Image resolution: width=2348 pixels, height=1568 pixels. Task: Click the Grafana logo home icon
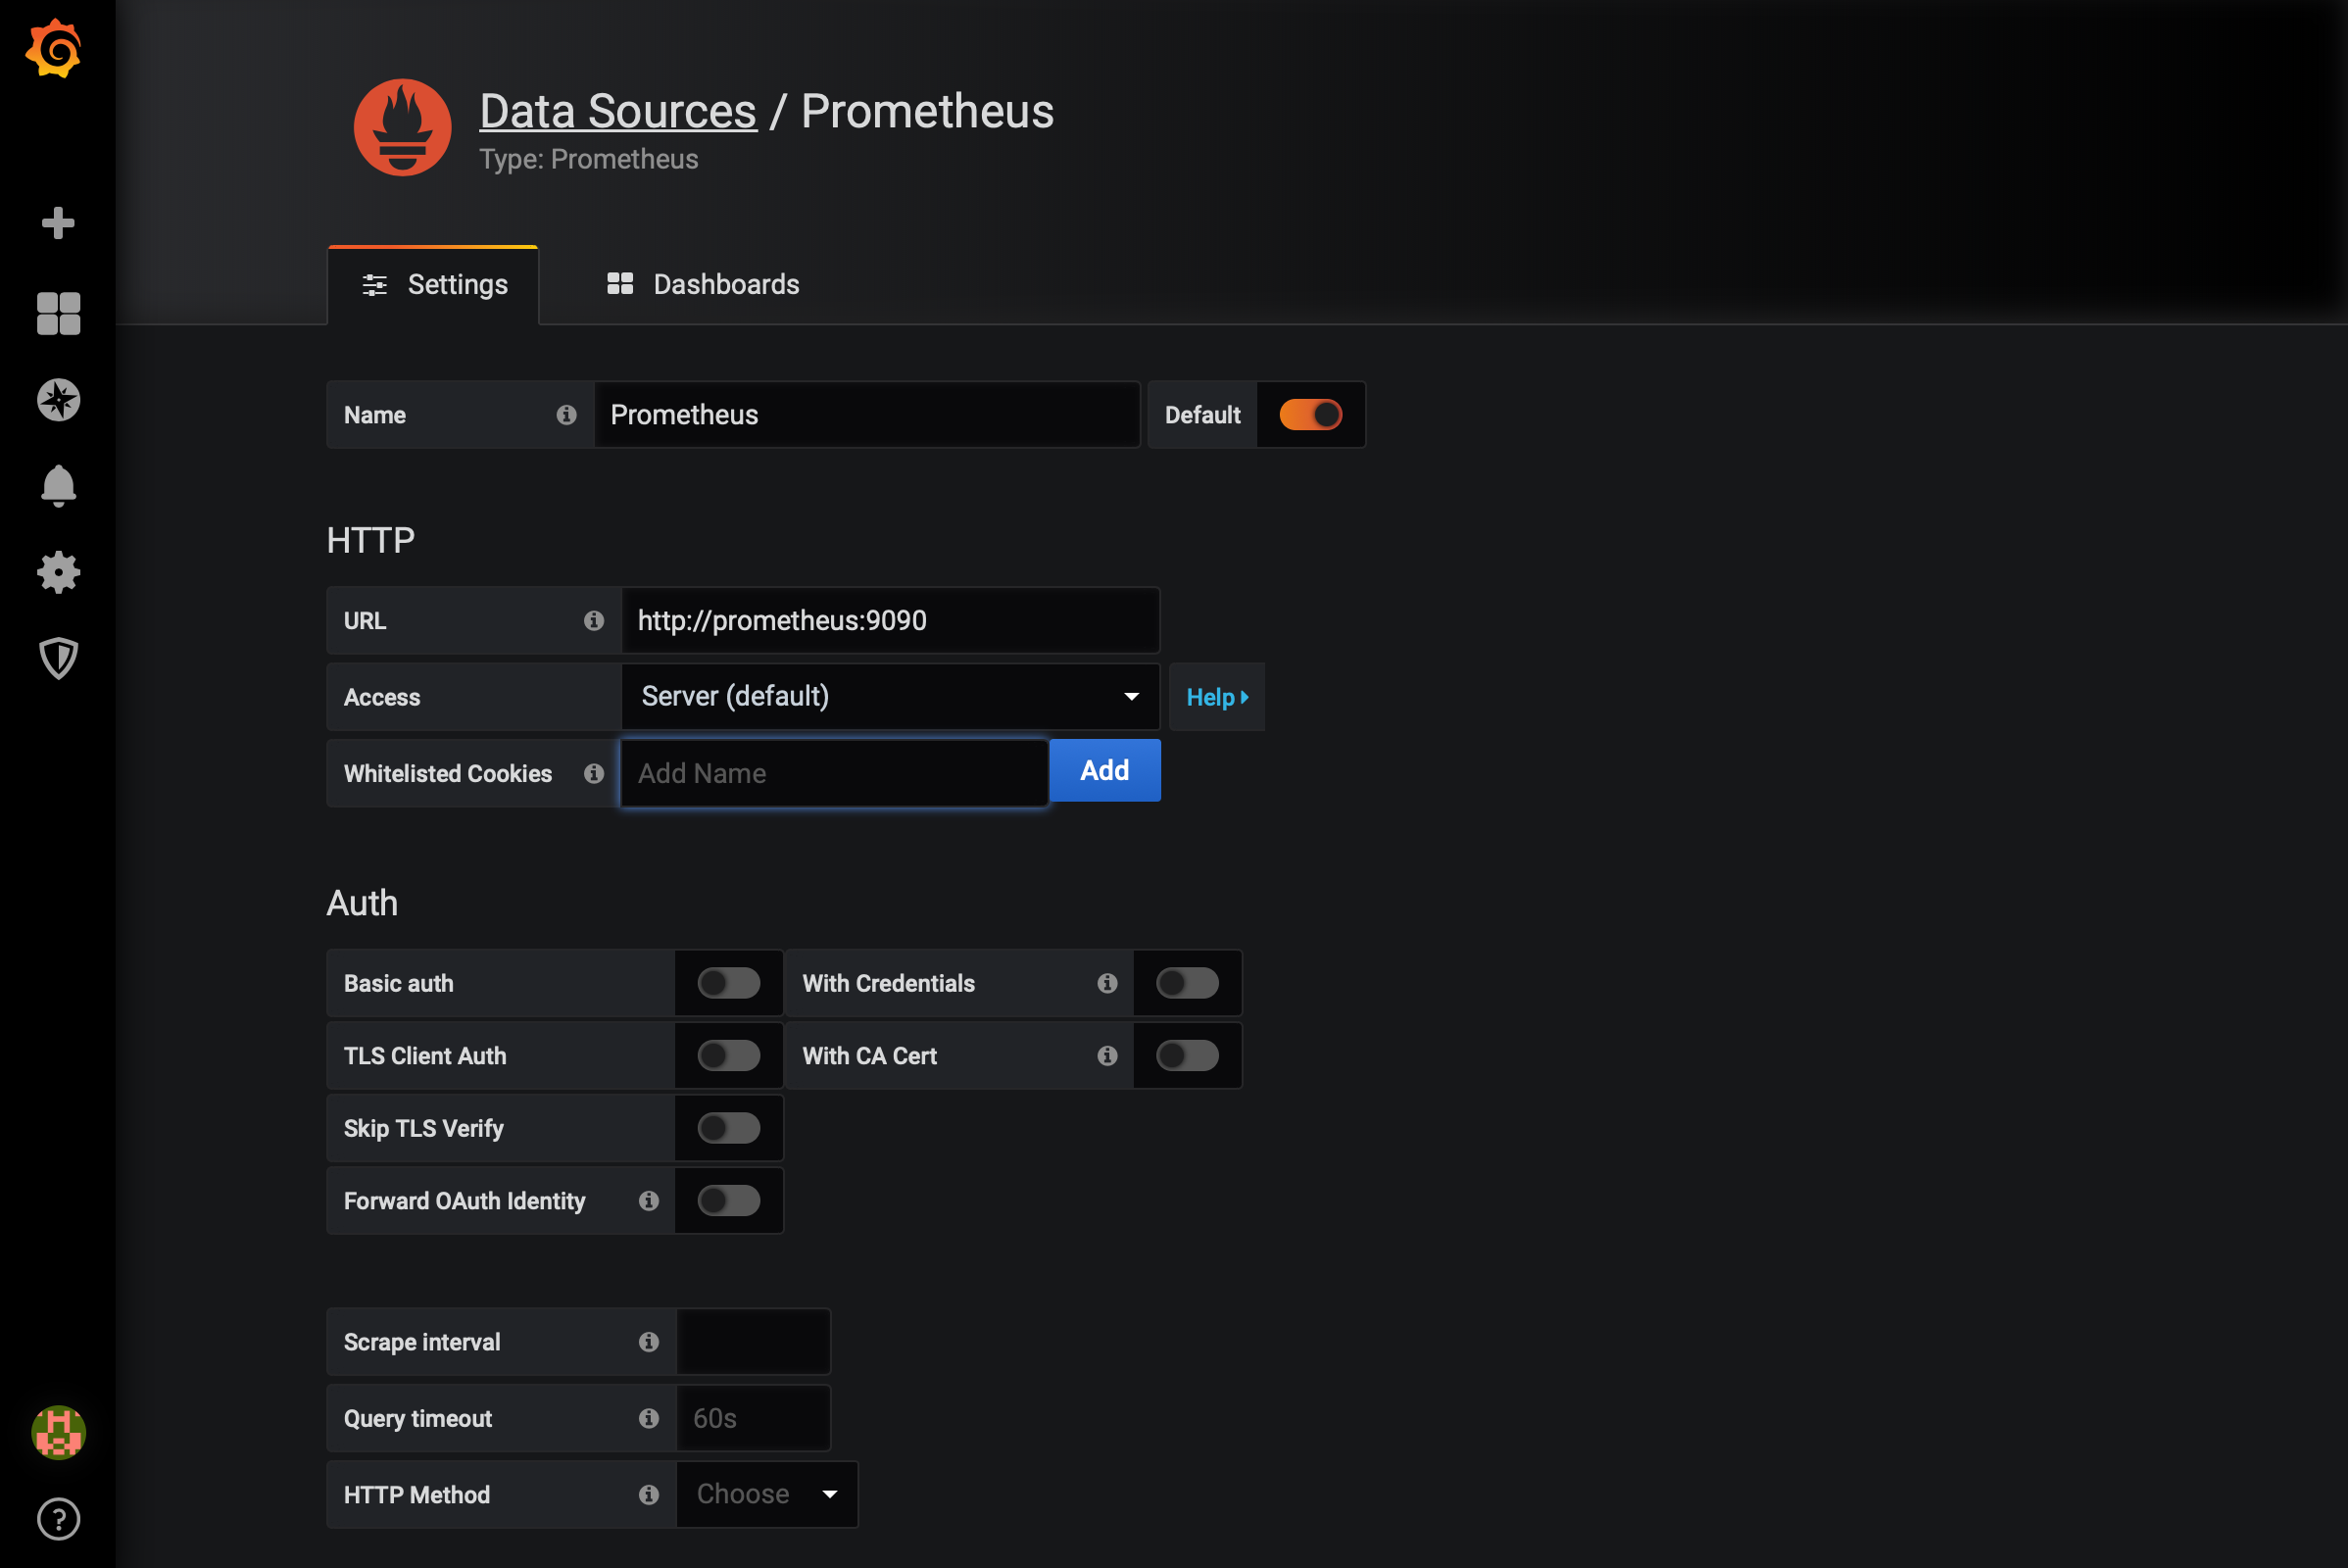[53, 48]
